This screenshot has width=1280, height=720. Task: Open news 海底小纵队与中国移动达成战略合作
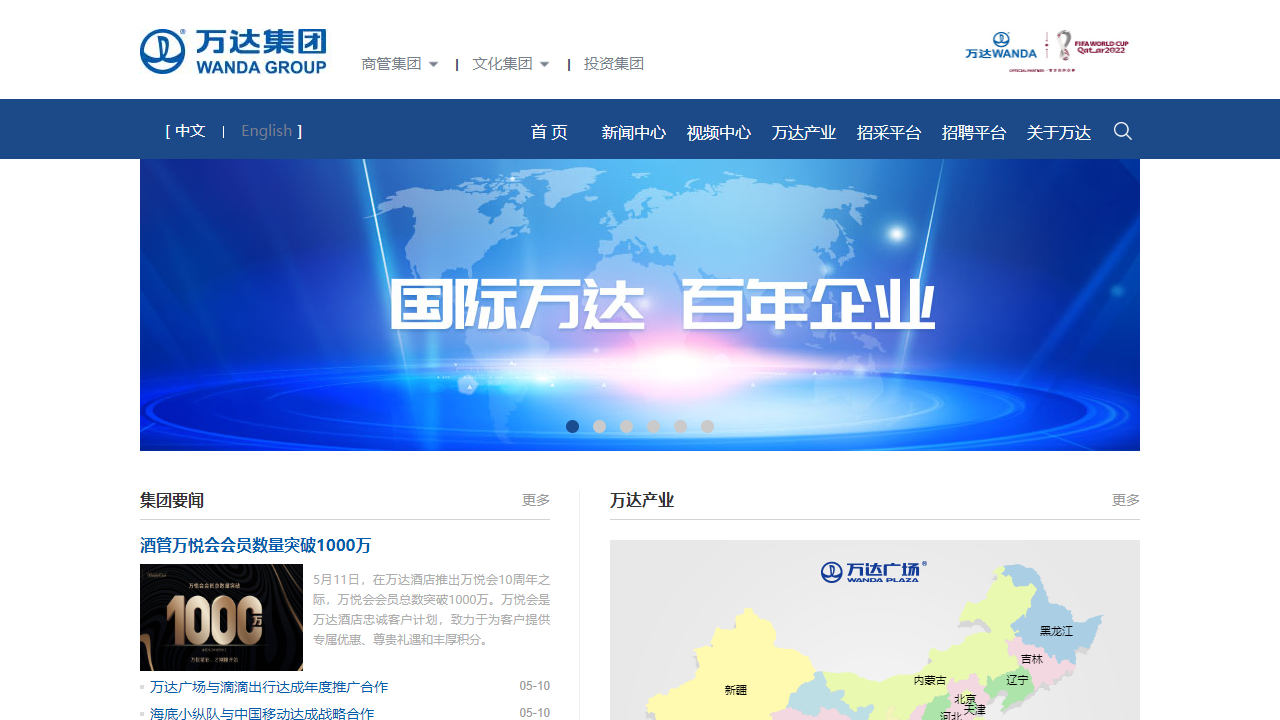262,713
